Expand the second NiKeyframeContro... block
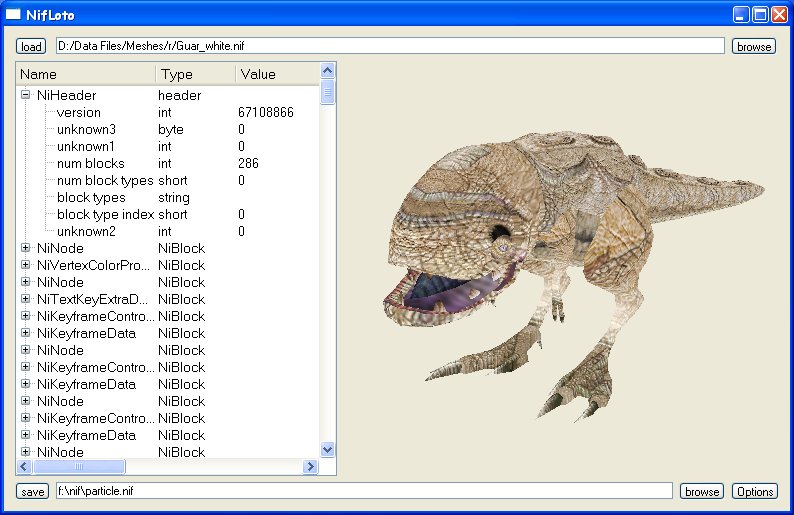Screen dimensions: 794x515 [x=25, y=367]
